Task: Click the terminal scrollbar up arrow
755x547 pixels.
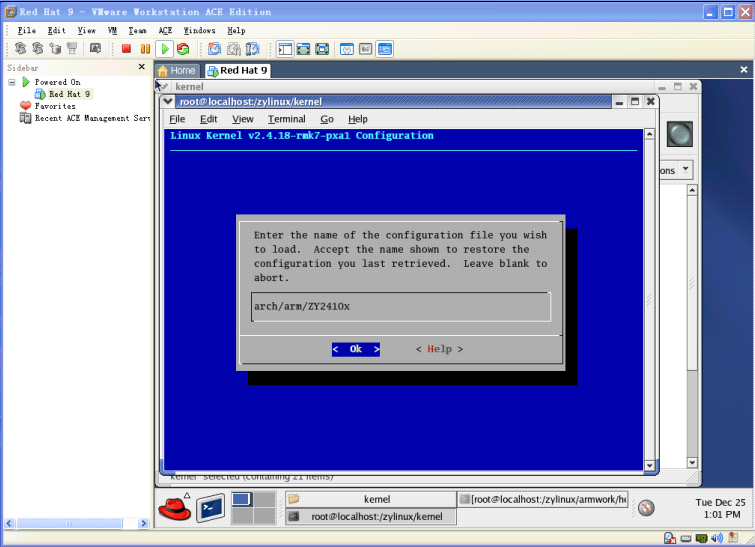Action: [649, 136]
